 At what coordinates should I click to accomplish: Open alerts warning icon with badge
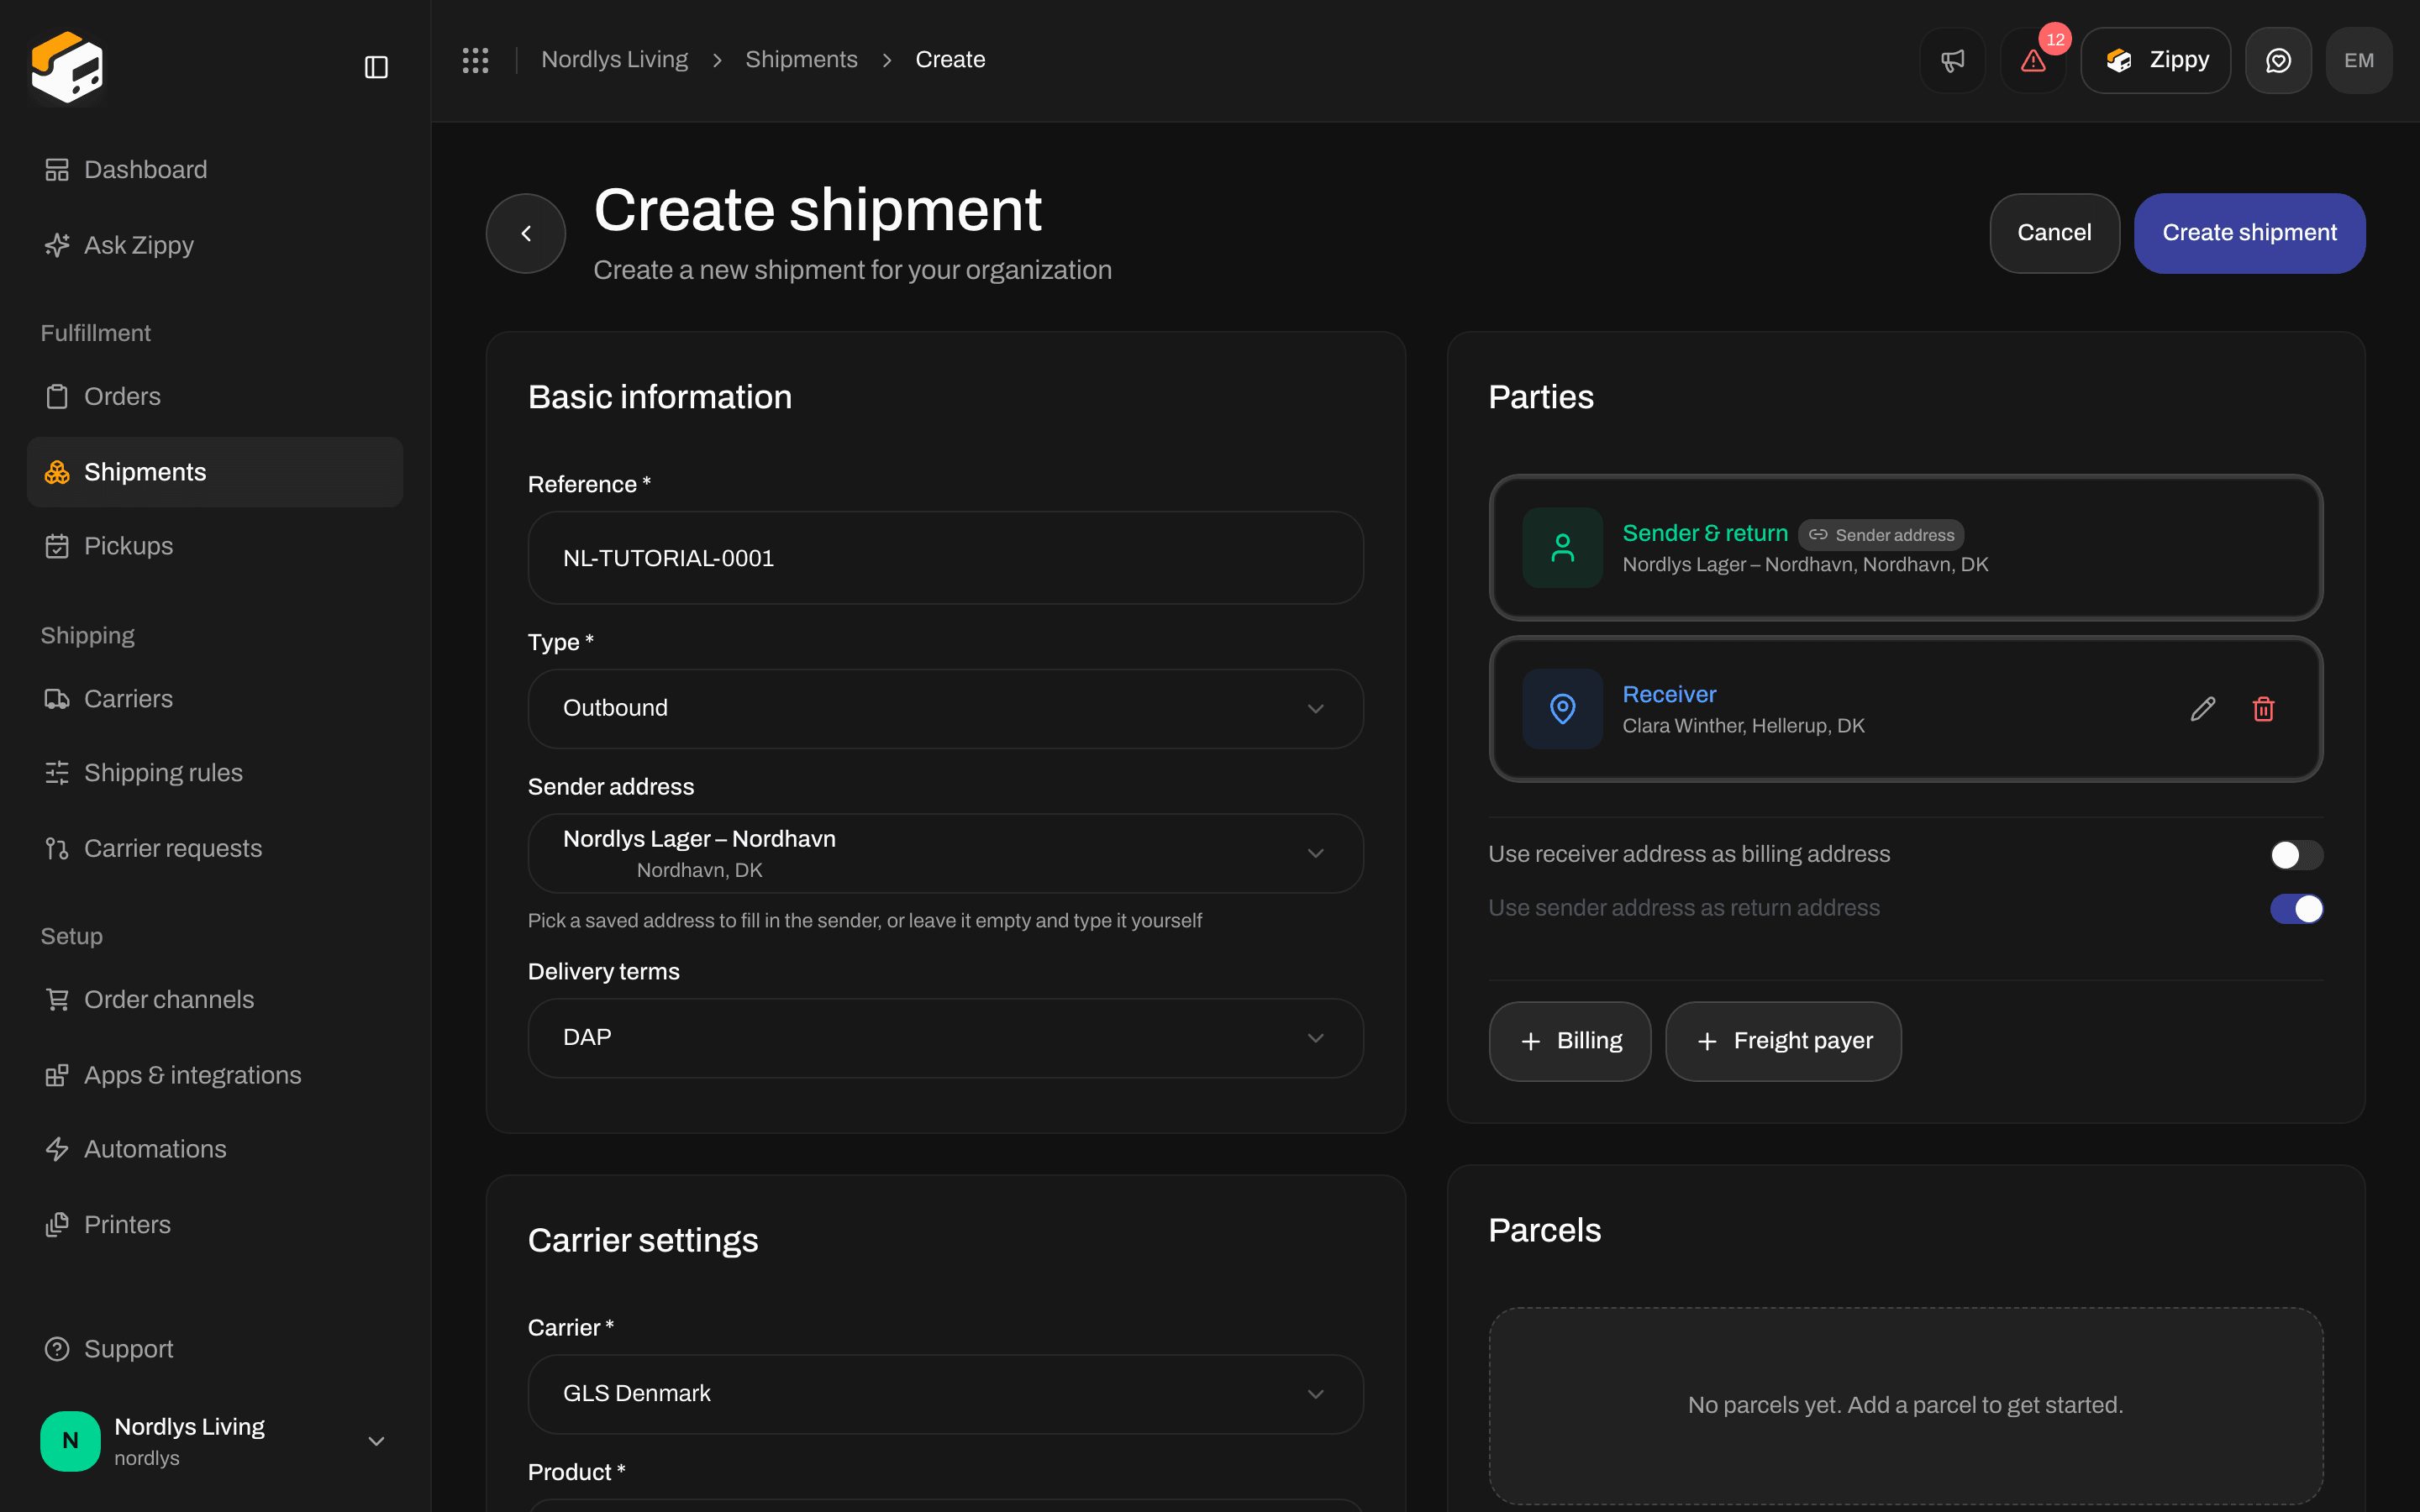click(x=2033, y=60)
